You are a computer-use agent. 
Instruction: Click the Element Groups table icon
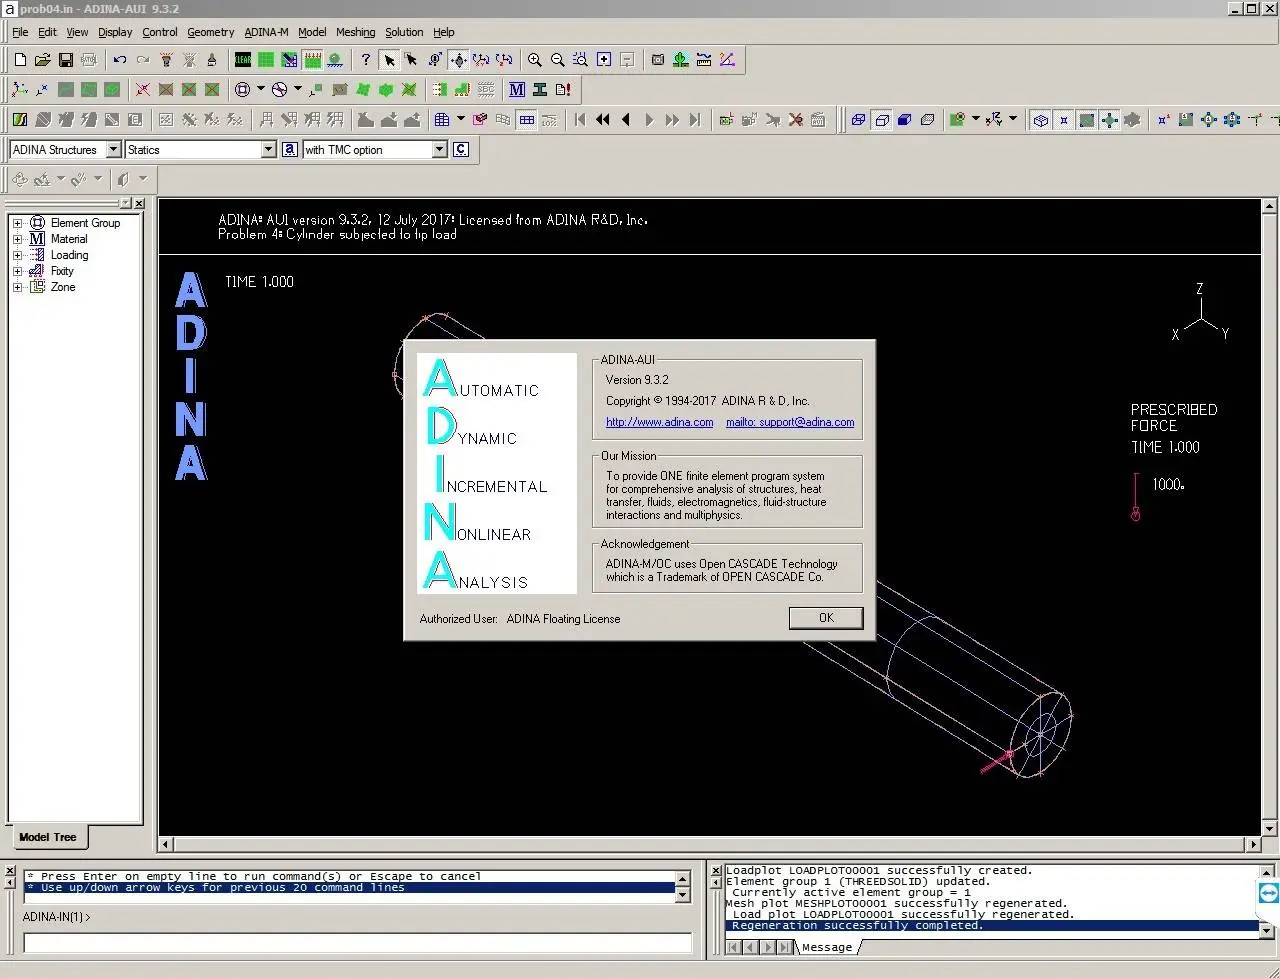(x=442, y=120)
